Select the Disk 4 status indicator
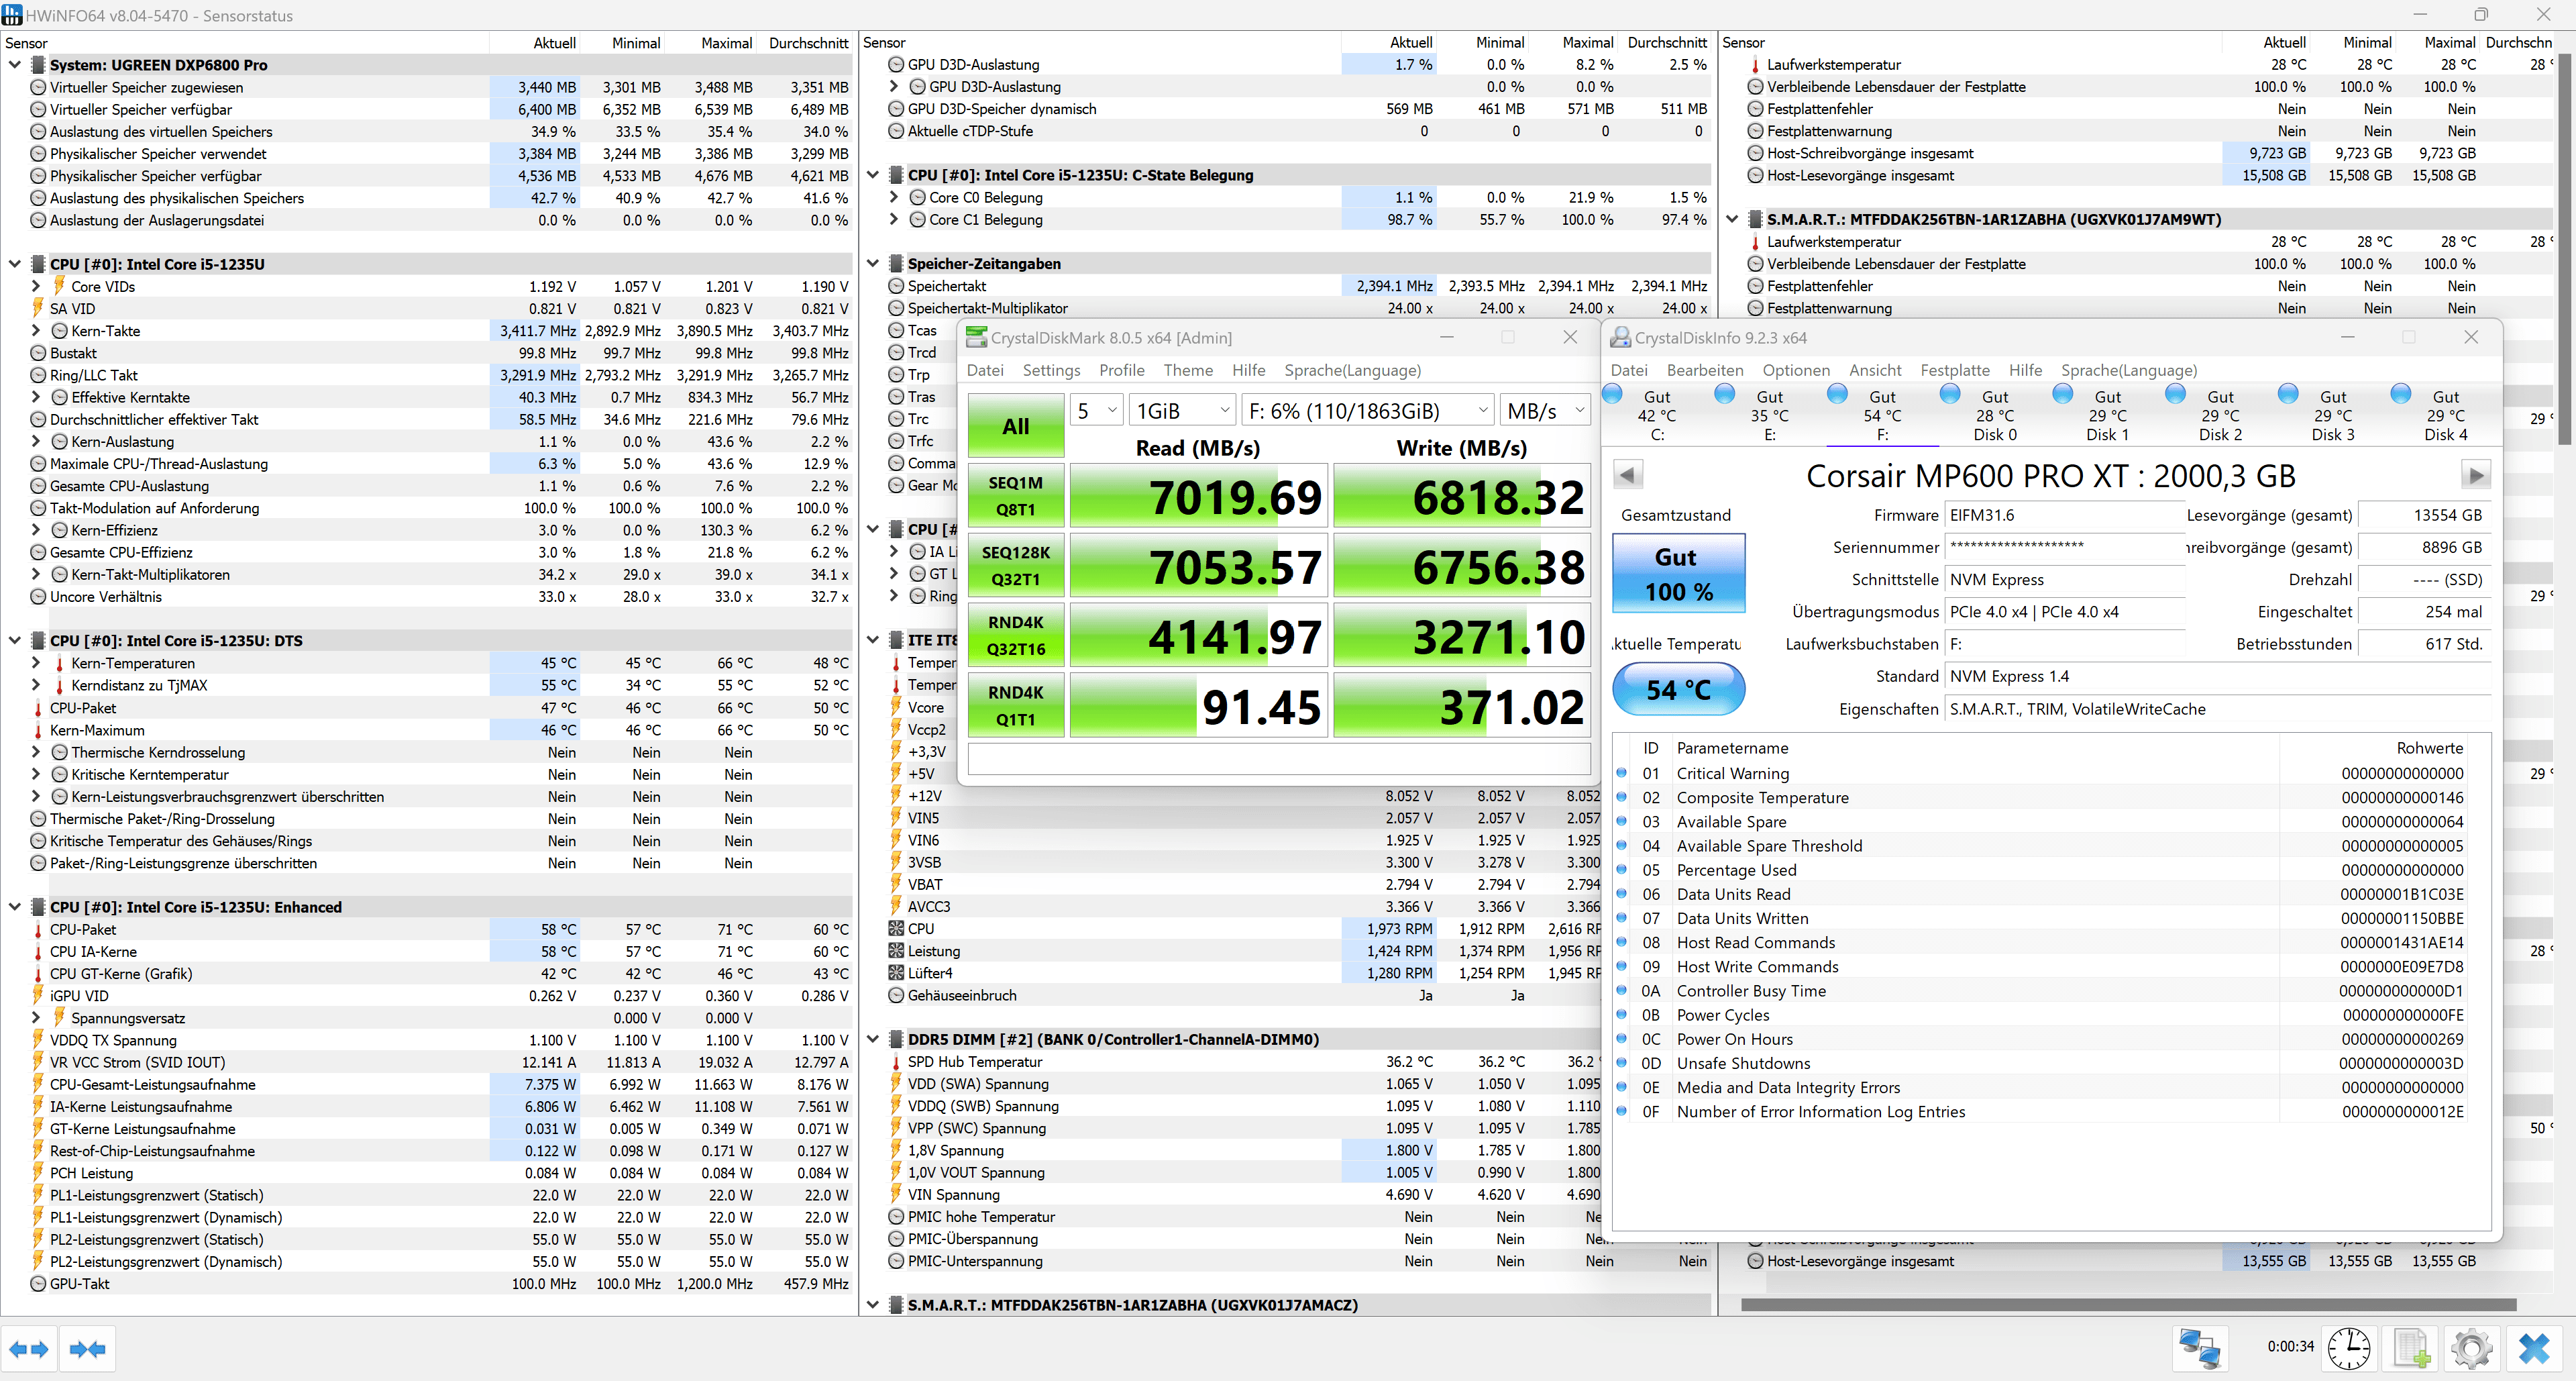Screen dimensions: 2576x1381 [2445, 415]
